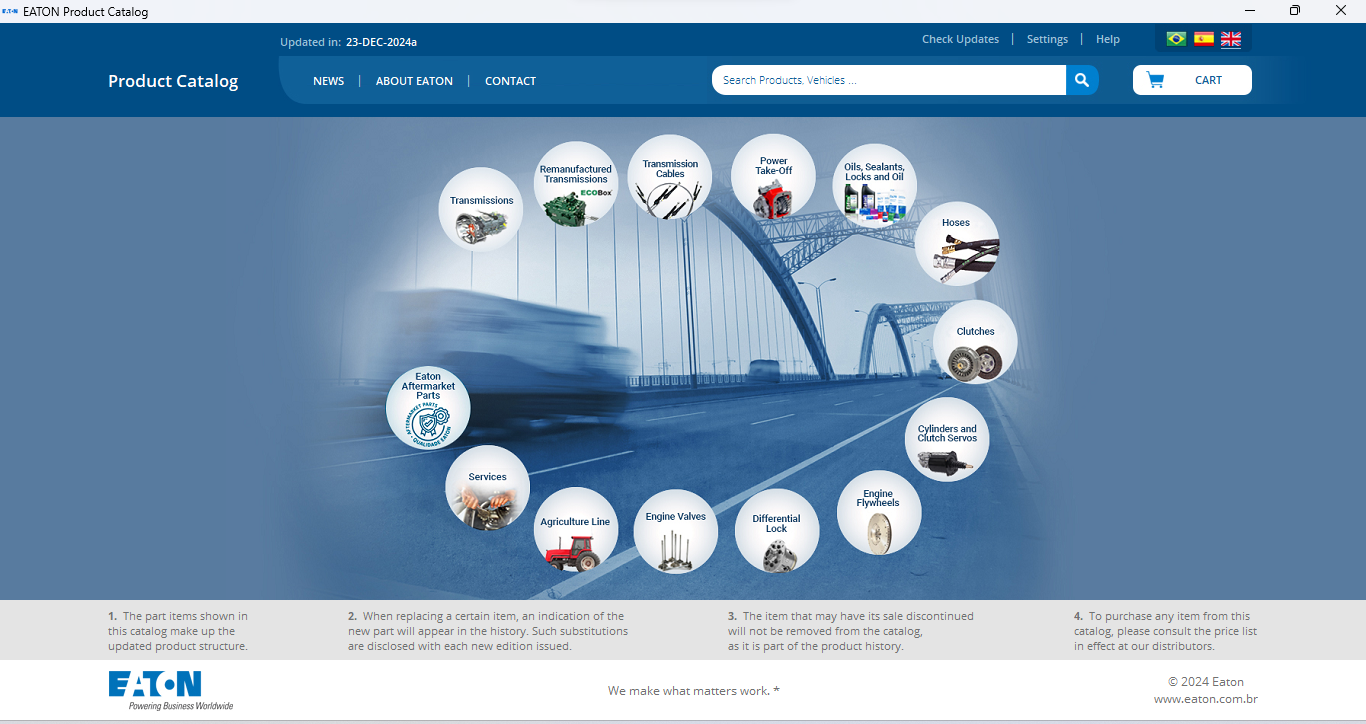Open the Transmissions category
Image resolution: width=1366 pixels, height=724 pixels.
[481, 209]
